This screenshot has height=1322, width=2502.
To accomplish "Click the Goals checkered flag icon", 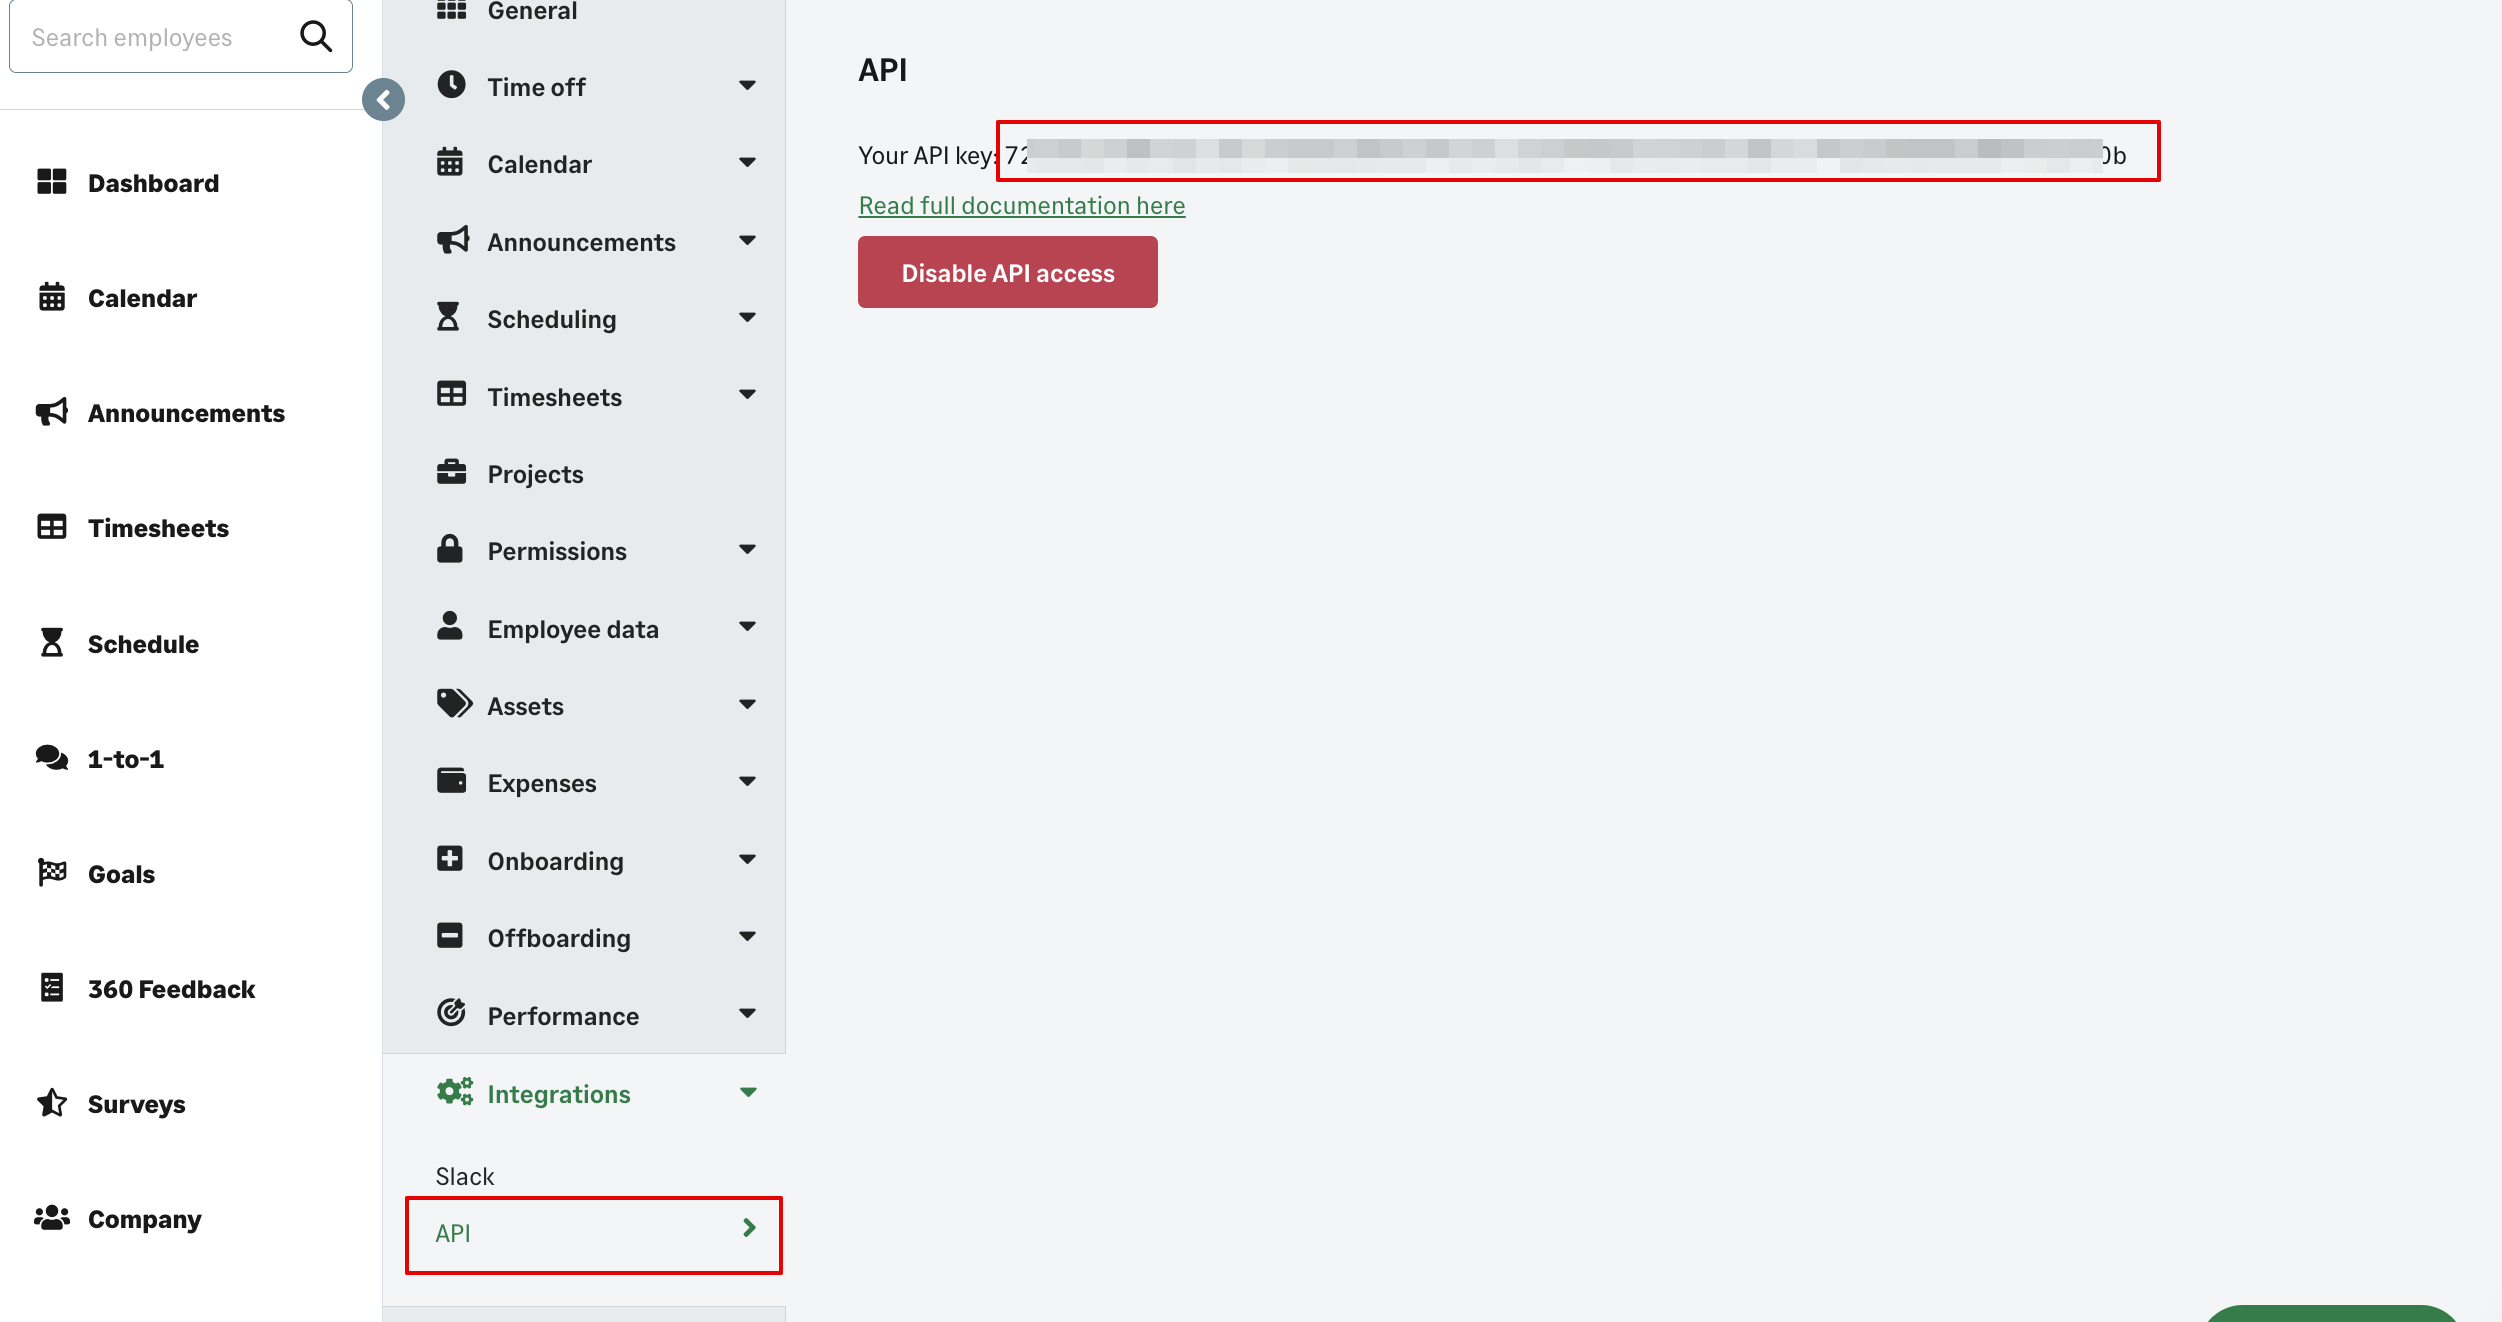I will (x=52, y=873).
